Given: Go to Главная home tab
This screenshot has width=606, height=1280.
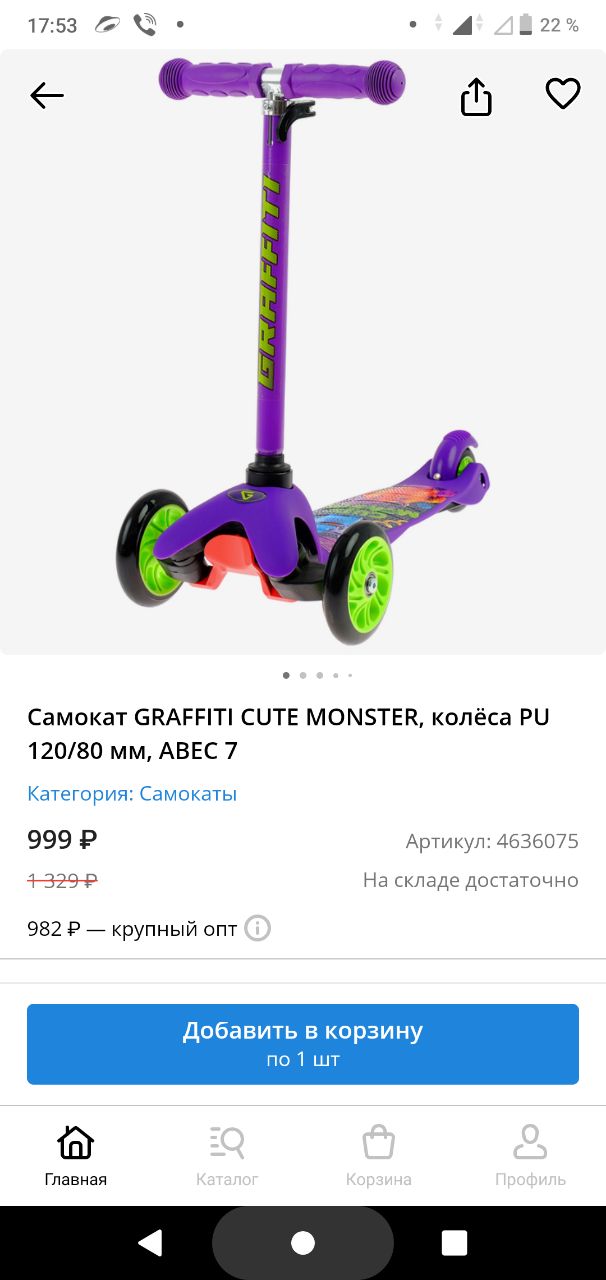Looking at the screenshot, I should point(76,1155).
